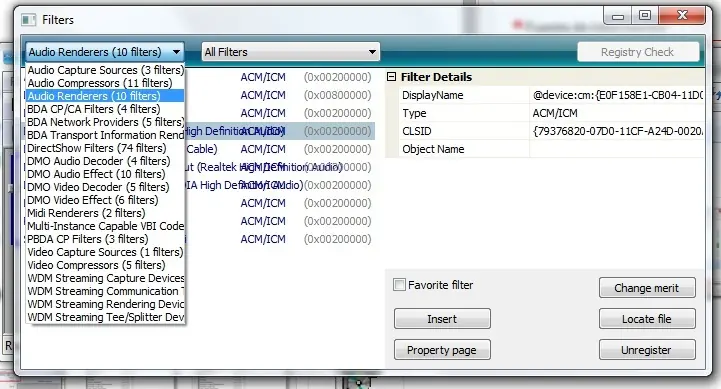Click the CLSID value {79376820-07D0...
Viewport: 721px width, 389px height.
click(x=618, y=131)
